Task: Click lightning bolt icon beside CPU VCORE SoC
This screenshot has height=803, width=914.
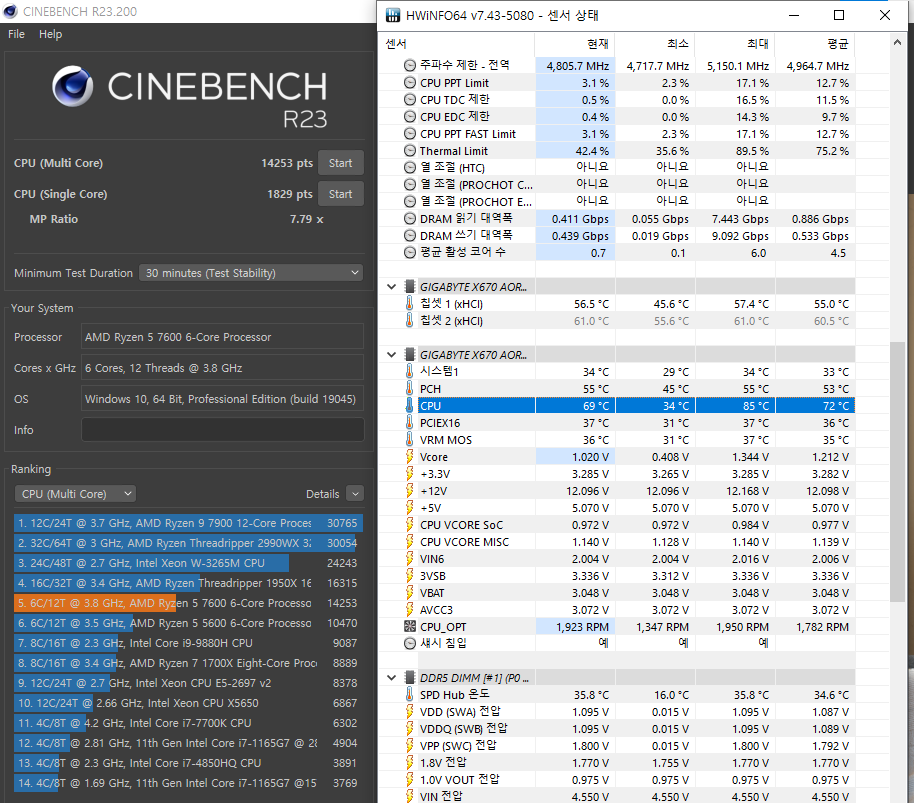Action: pyautogui.click(x=409, y=525)
